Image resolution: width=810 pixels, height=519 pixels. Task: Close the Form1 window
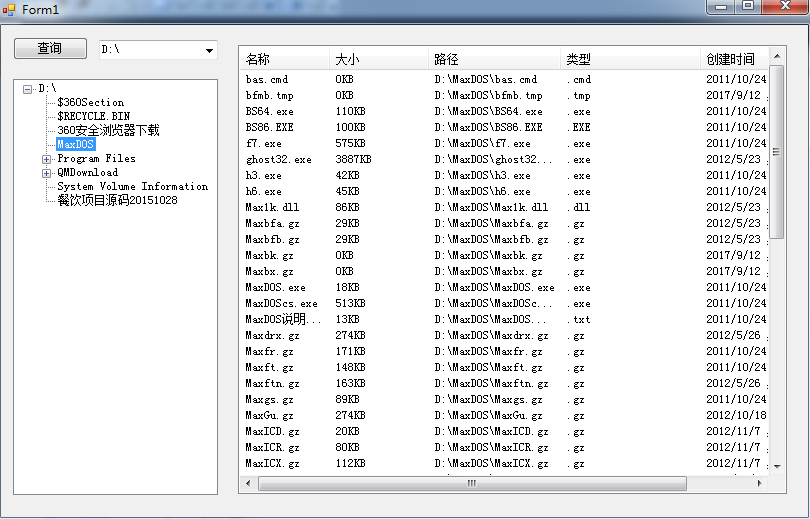785,7
